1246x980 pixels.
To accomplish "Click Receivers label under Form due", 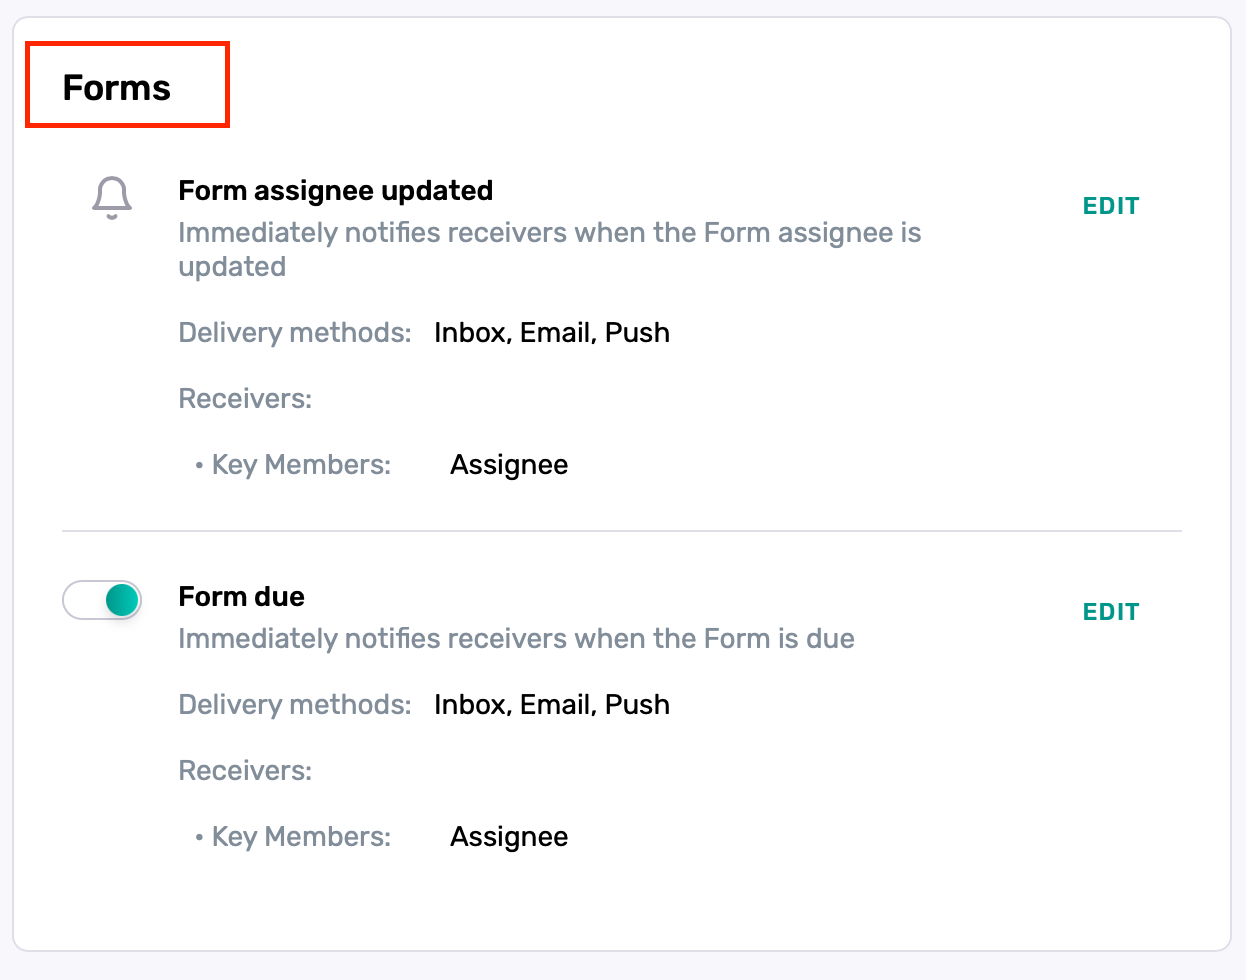I will pyautogui.click(x=245, y=770).
